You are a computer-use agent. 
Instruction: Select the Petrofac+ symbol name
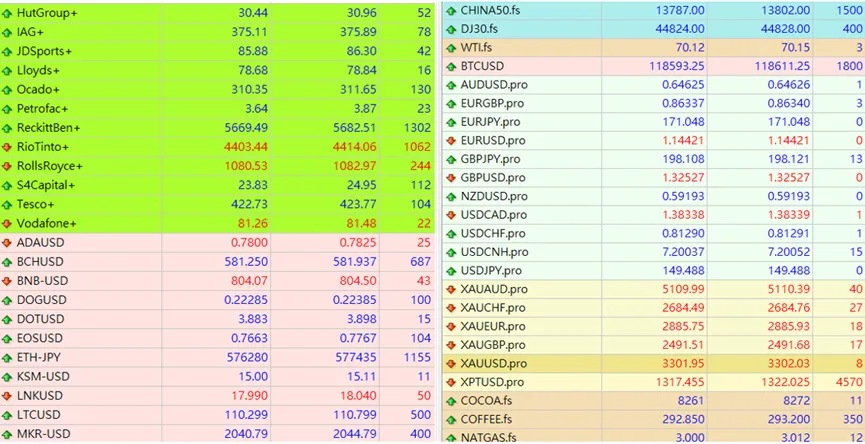(42, 109)
